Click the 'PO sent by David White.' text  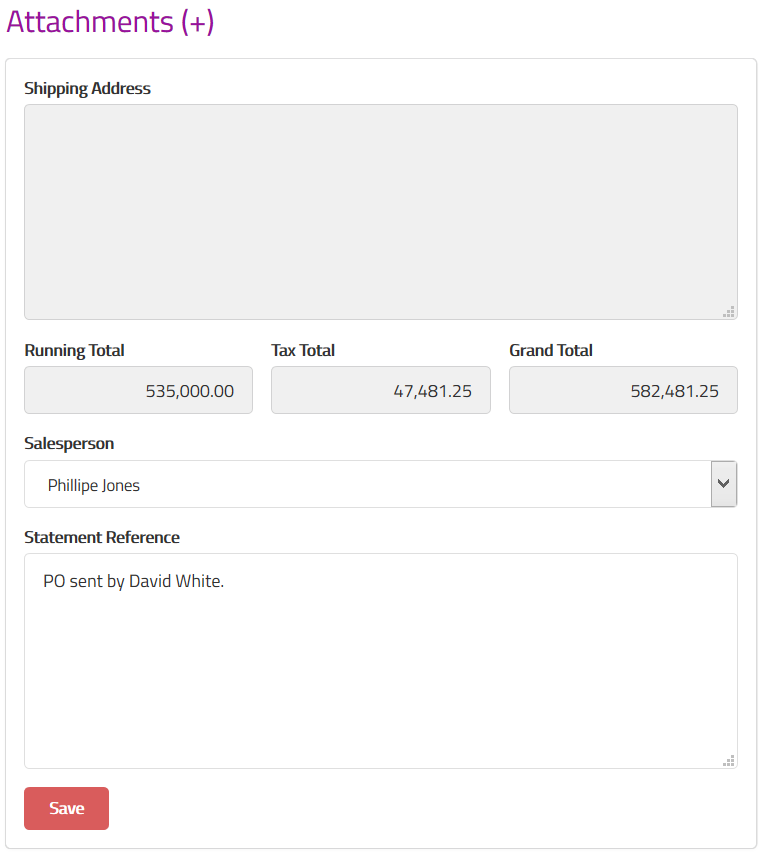[134, 581]
